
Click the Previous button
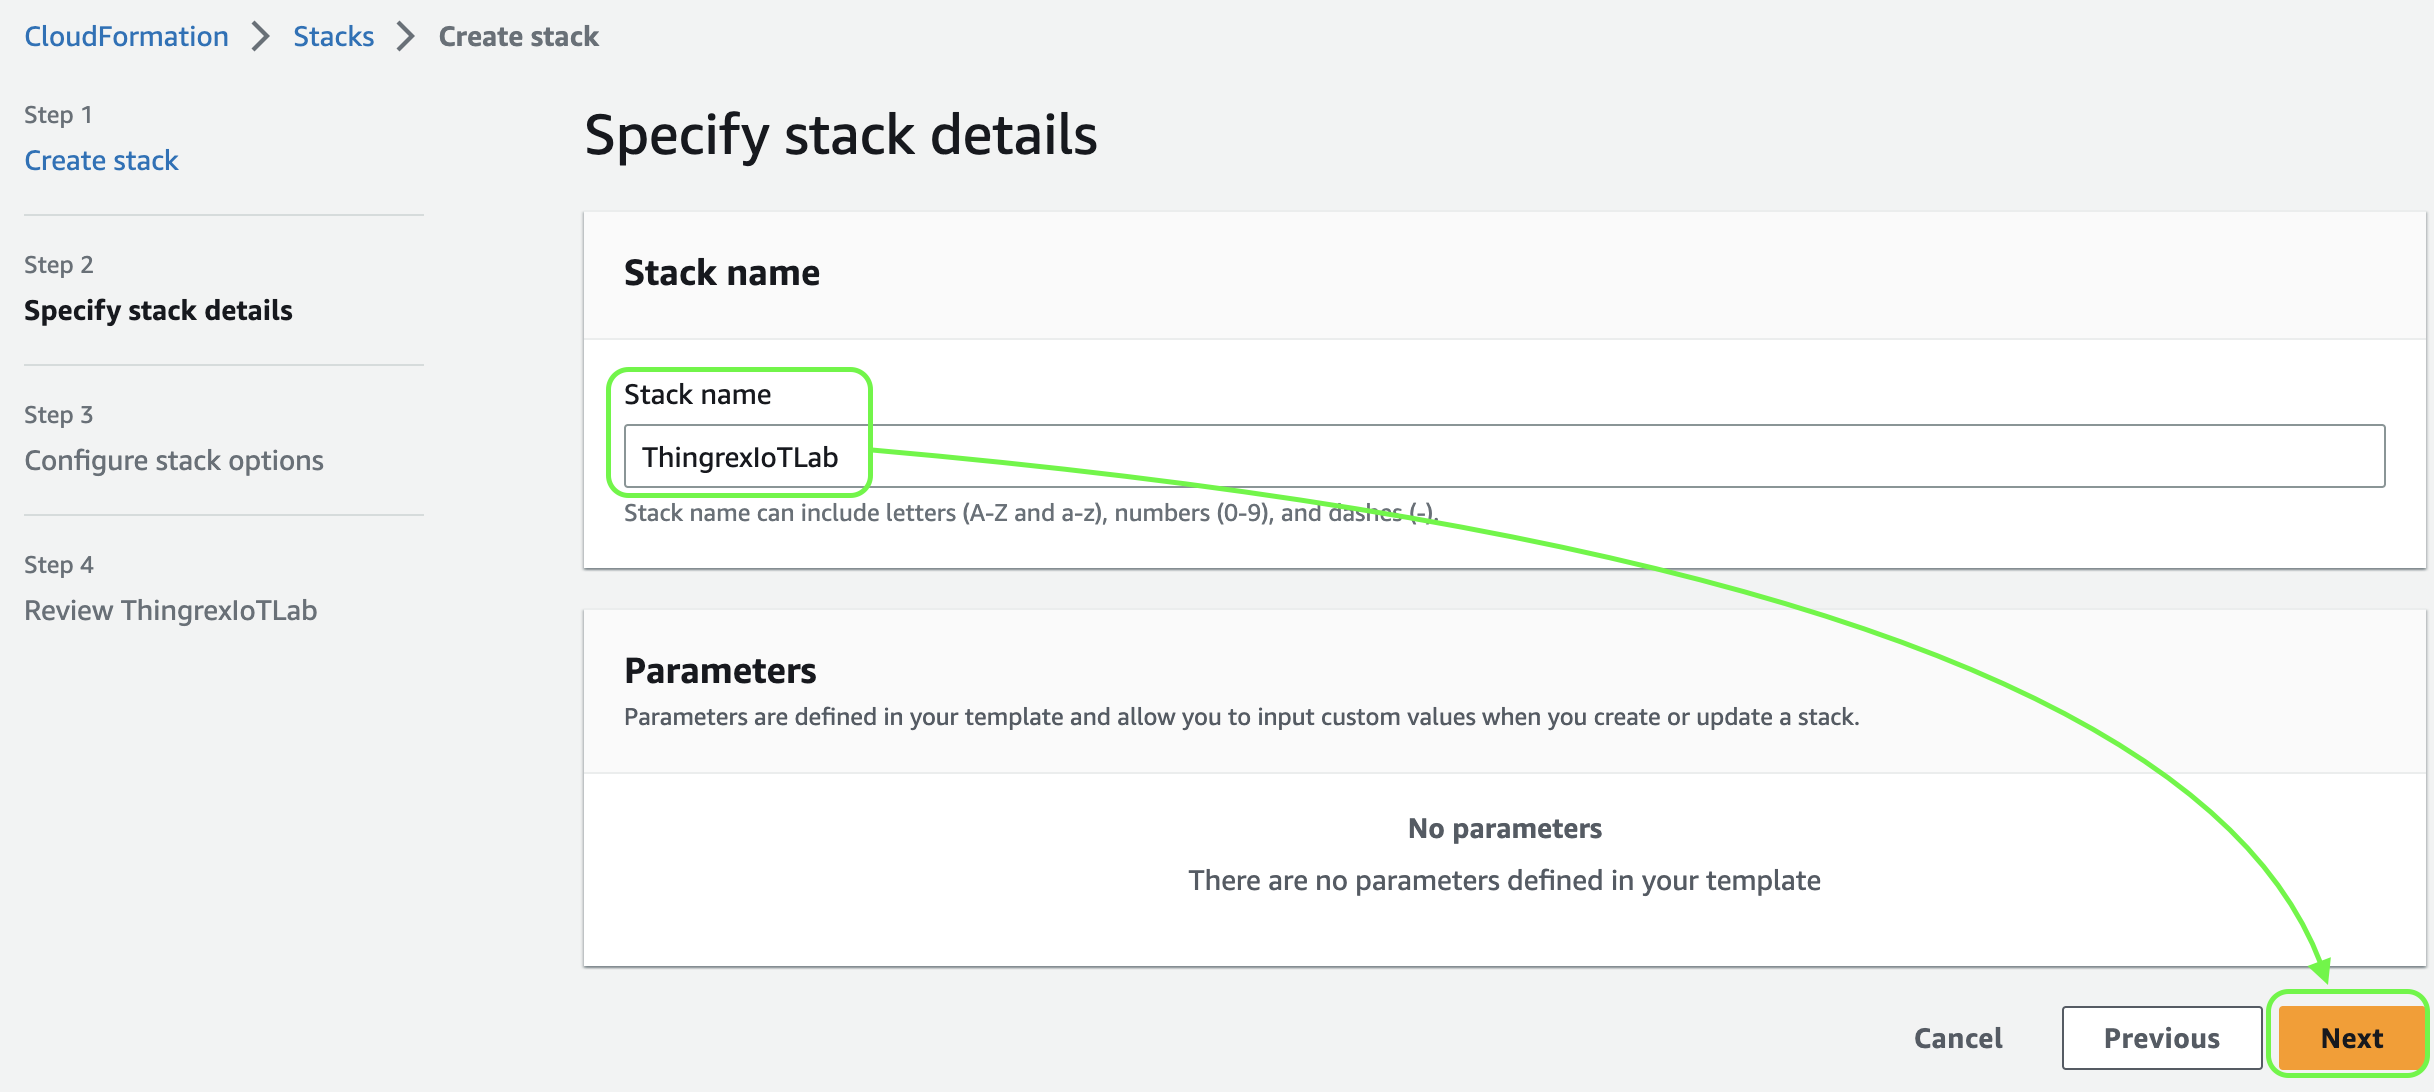click(2161, 1037)
